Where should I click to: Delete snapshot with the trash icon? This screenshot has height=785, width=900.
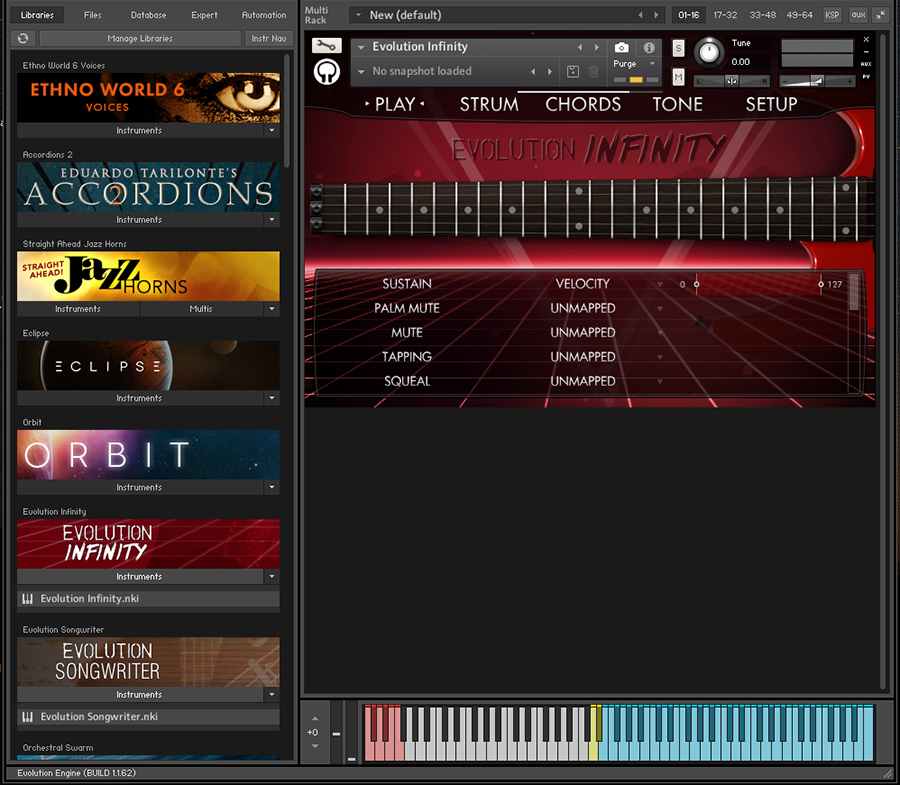click(x=594, y=72)
